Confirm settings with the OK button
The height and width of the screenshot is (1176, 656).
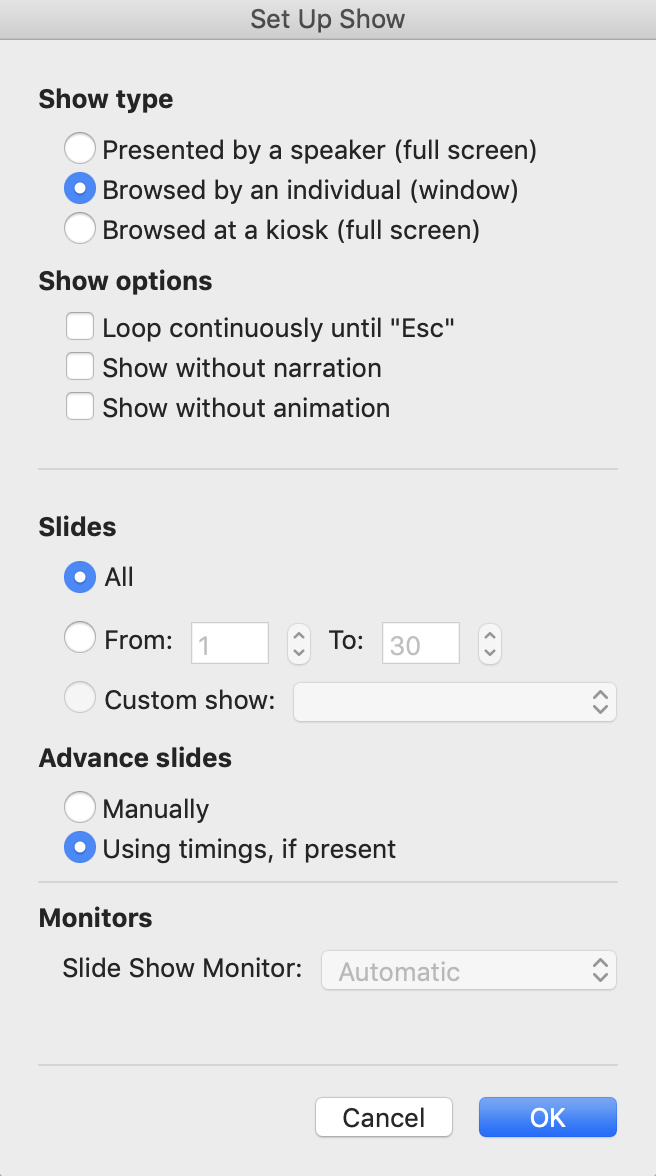(x=547, y=1118)
